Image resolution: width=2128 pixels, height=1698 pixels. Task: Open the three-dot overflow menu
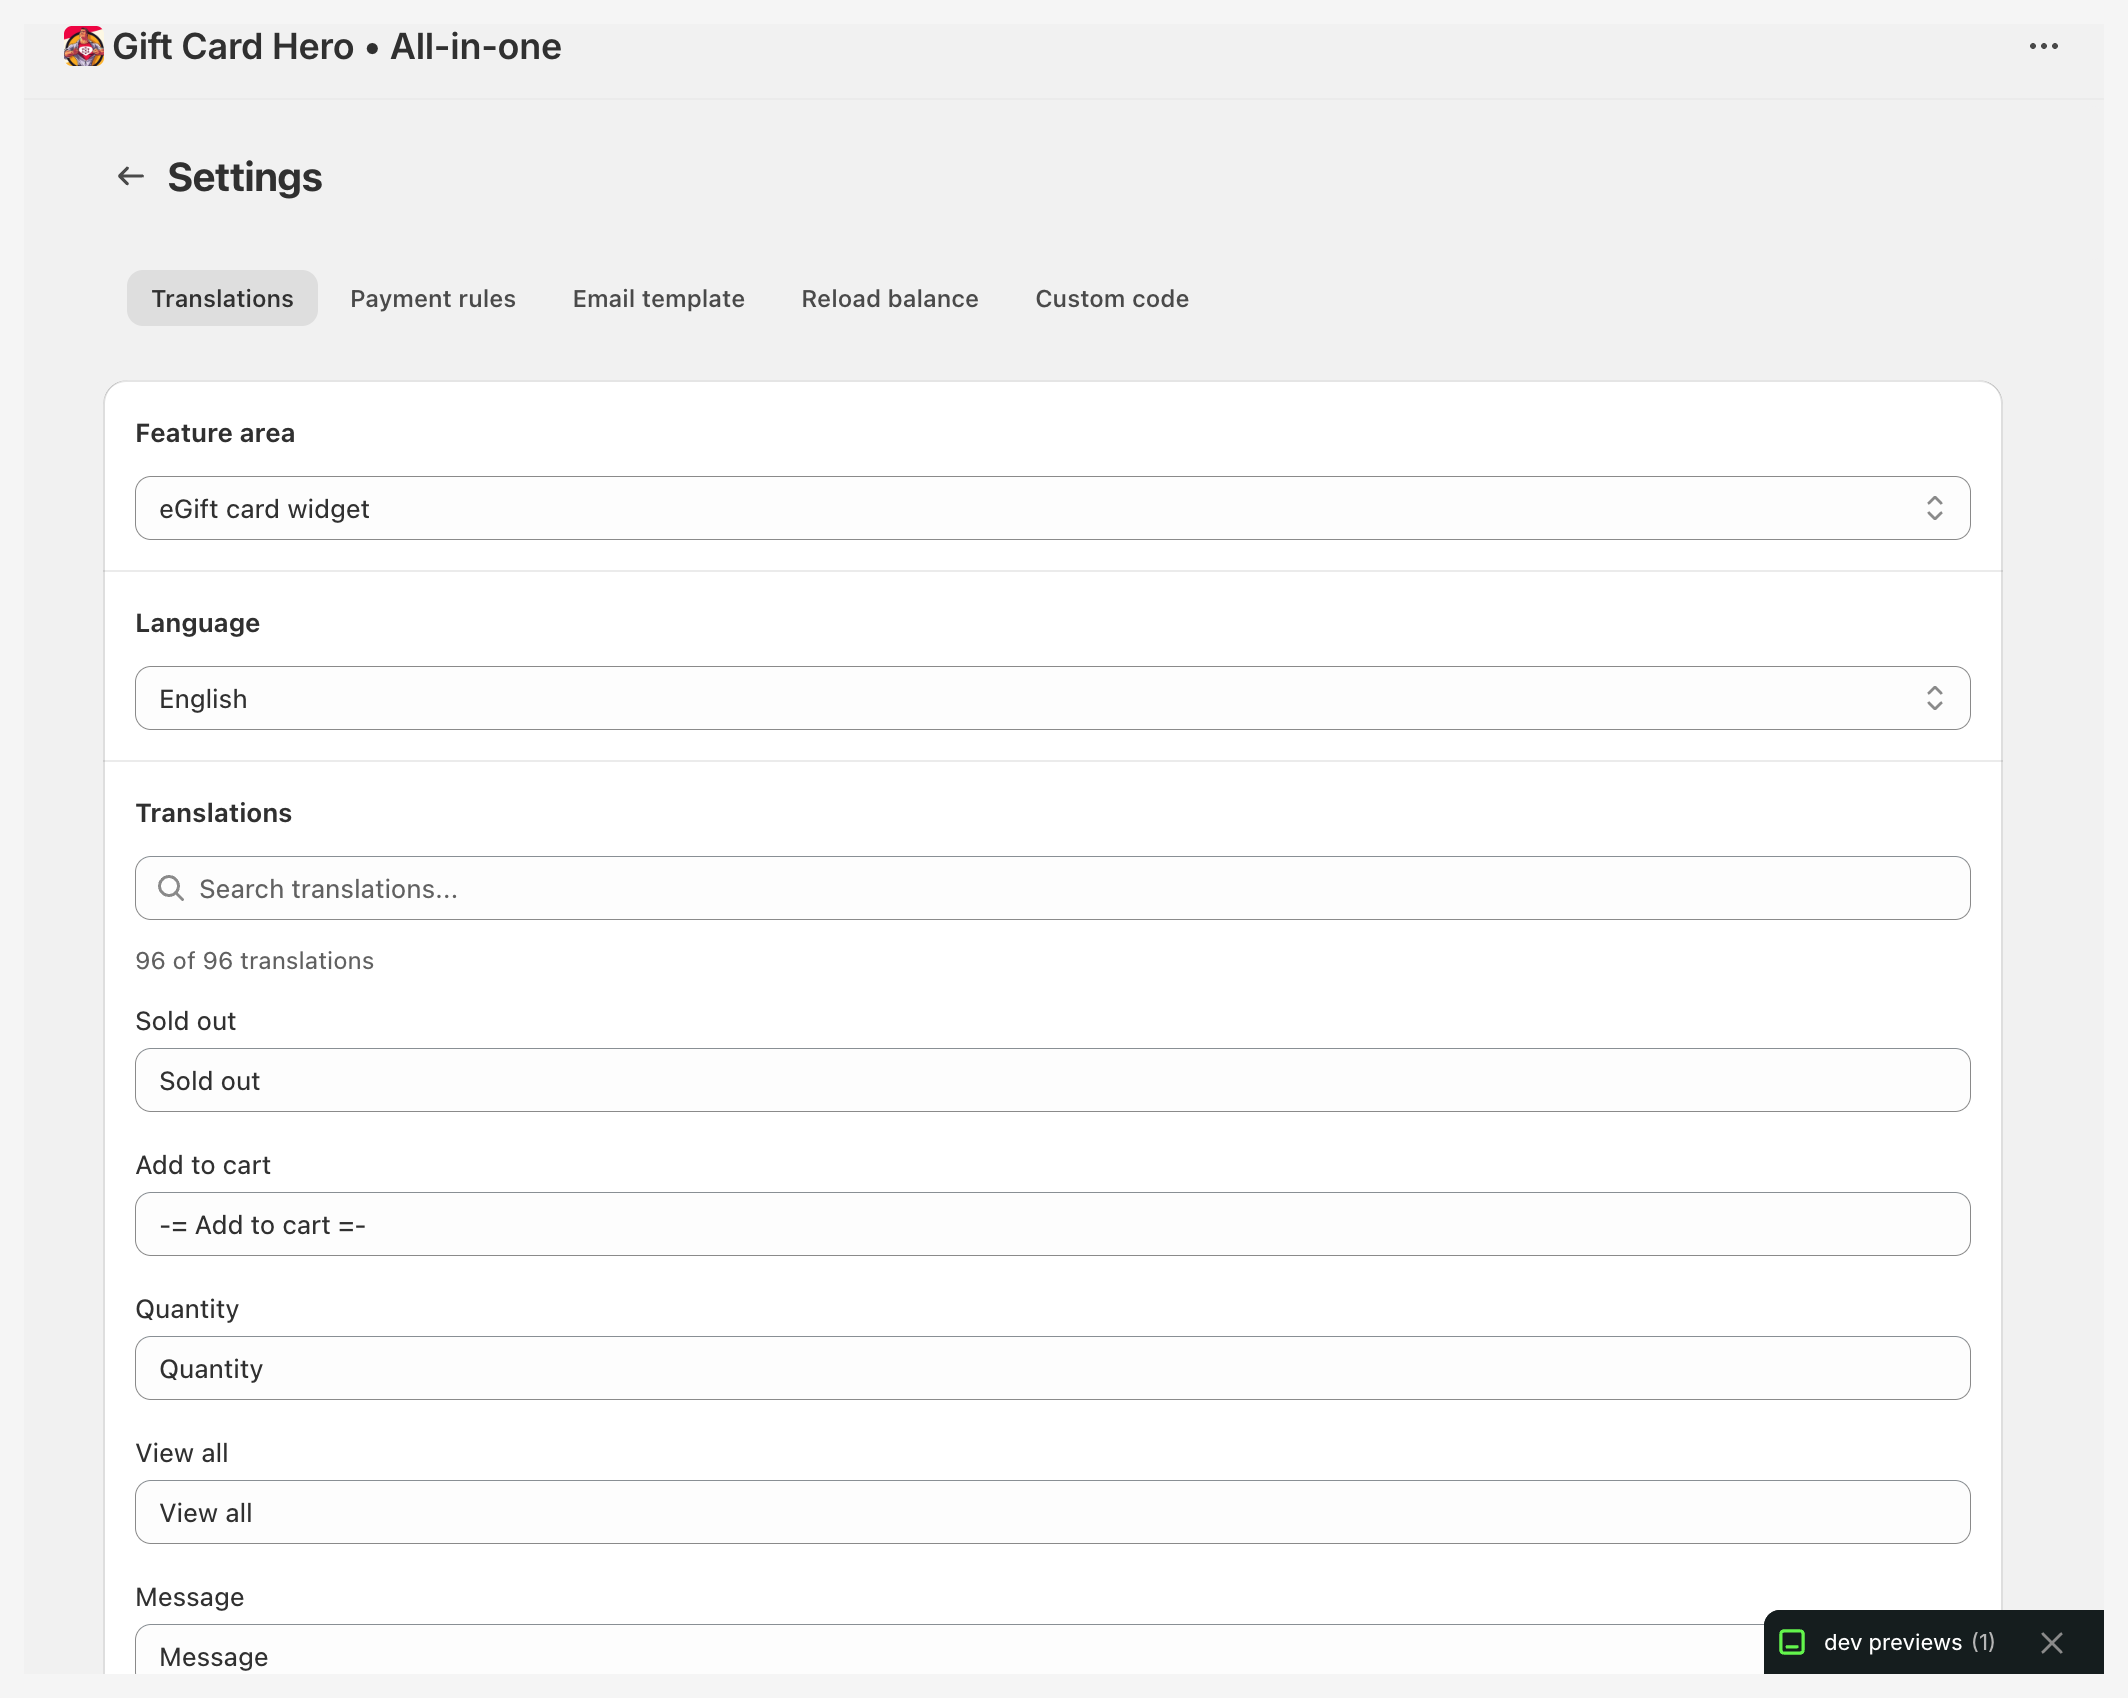[2044, 46]
